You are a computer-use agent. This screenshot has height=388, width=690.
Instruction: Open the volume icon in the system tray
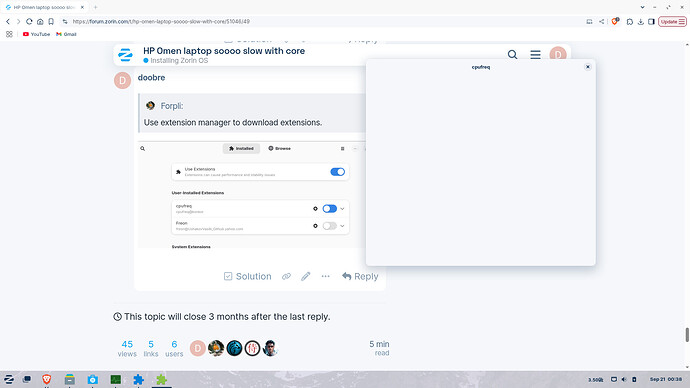624,379
